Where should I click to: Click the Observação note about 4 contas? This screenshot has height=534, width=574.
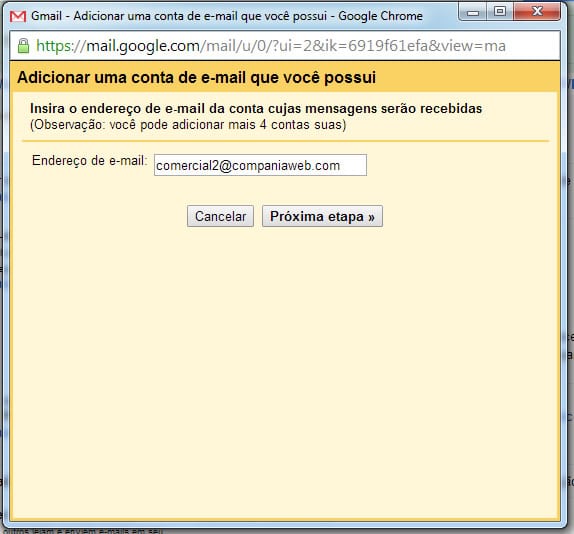pos(188,125)
